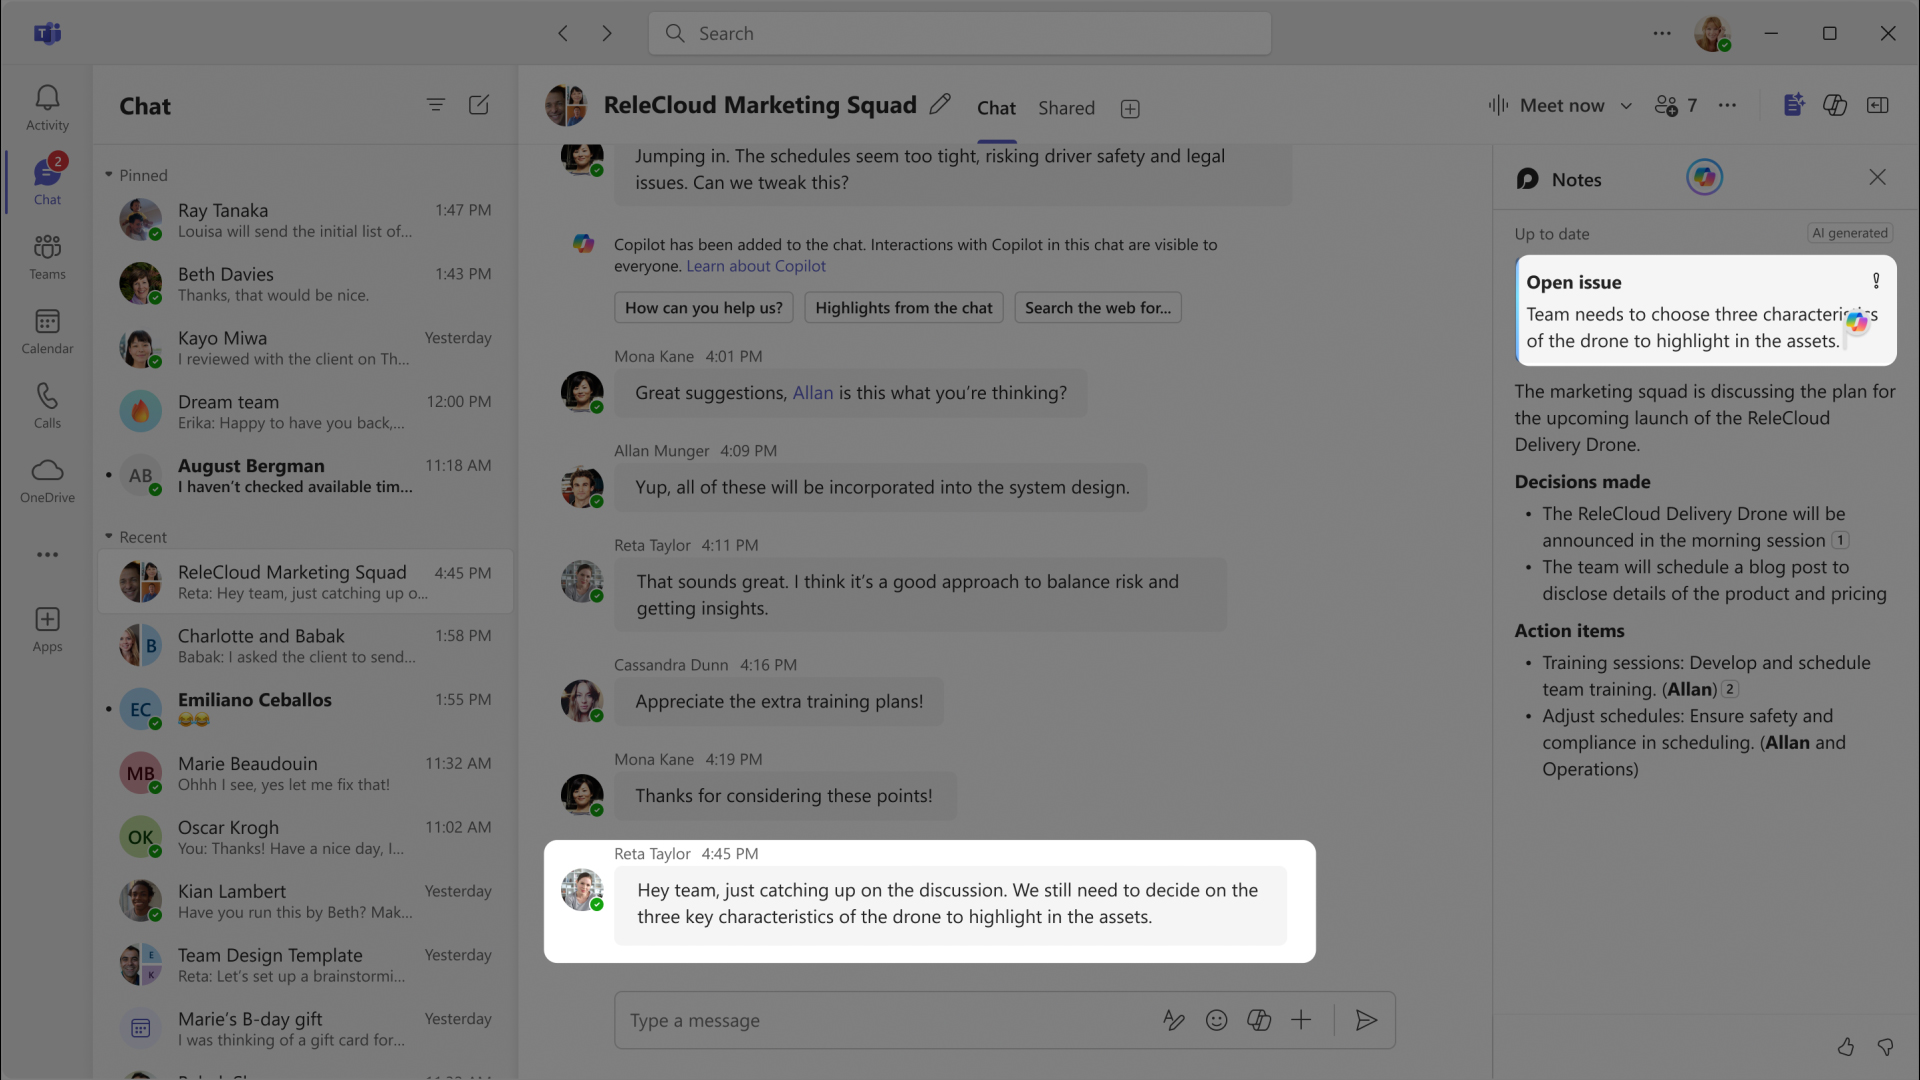
Task: Toggle the Notes panel icon in header
Action: 1794,105
